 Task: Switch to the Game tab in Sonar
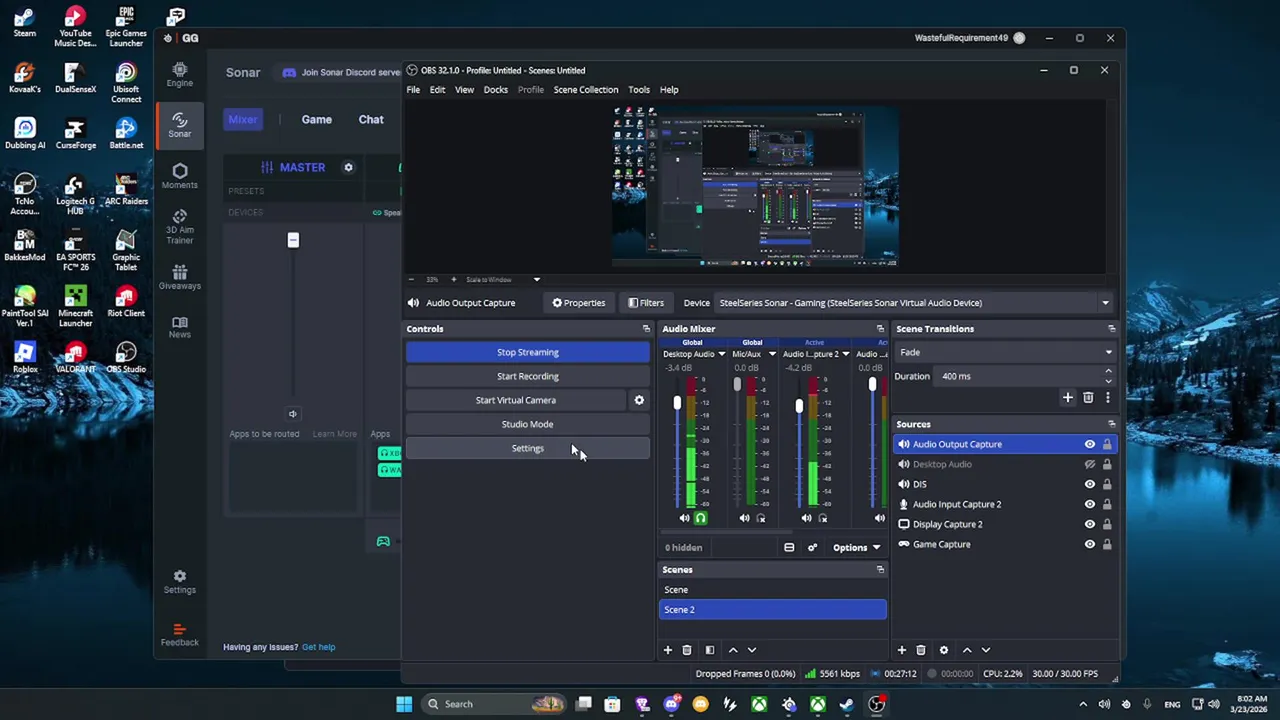[316, 119]
